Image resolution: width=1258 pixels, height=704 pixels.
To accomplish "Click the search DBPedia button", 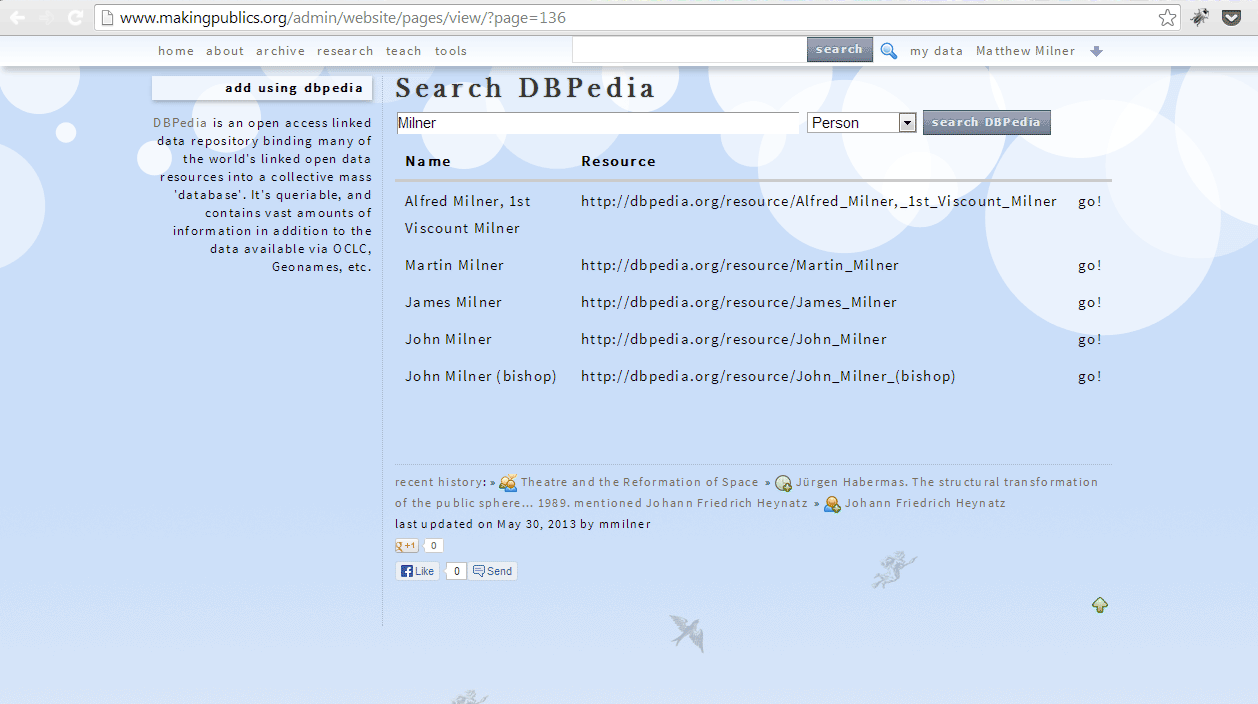I will [x=986, y=122].
